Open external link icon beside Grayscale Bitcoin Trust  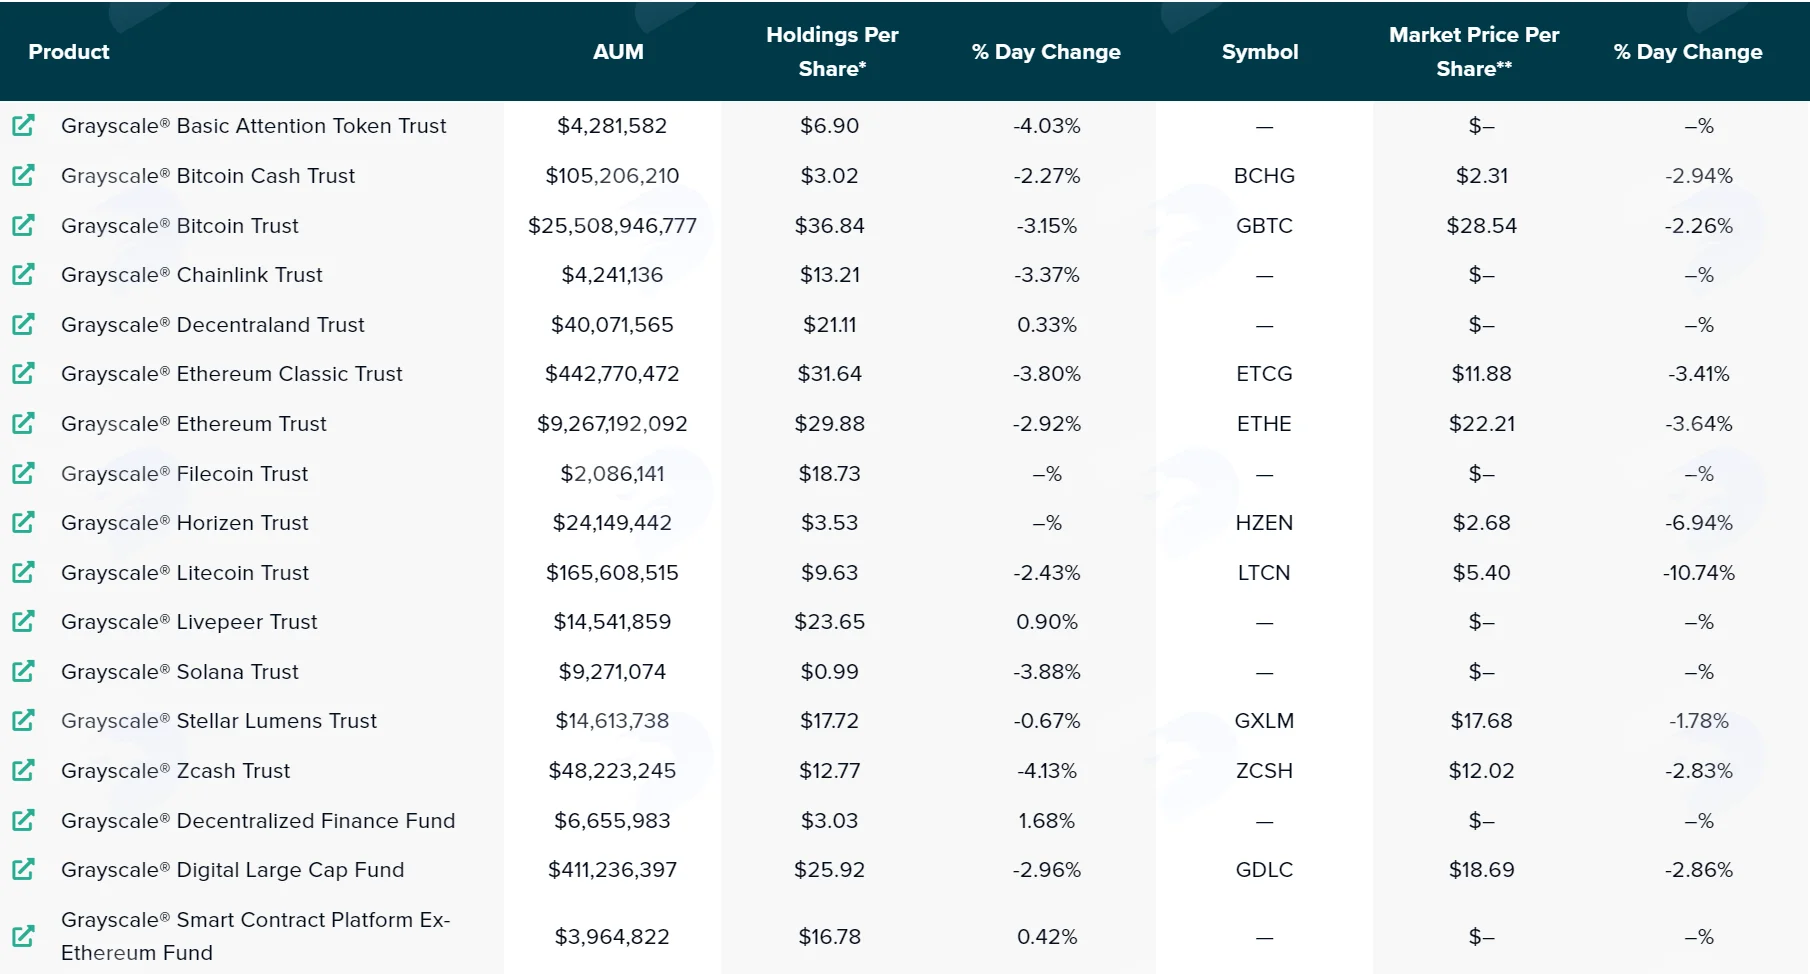[23, 225]
